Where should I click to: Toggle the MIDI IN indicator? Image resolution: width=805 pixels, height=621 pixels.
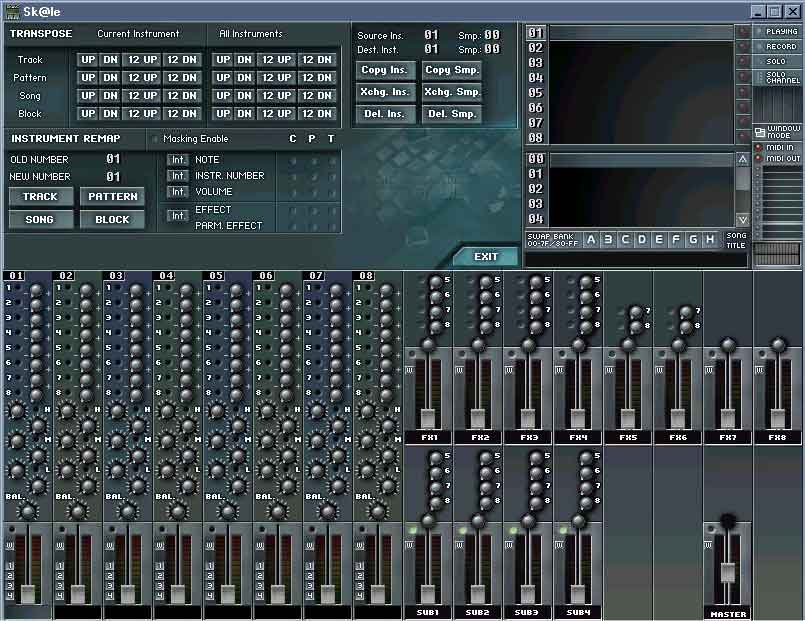click(758, 148)
